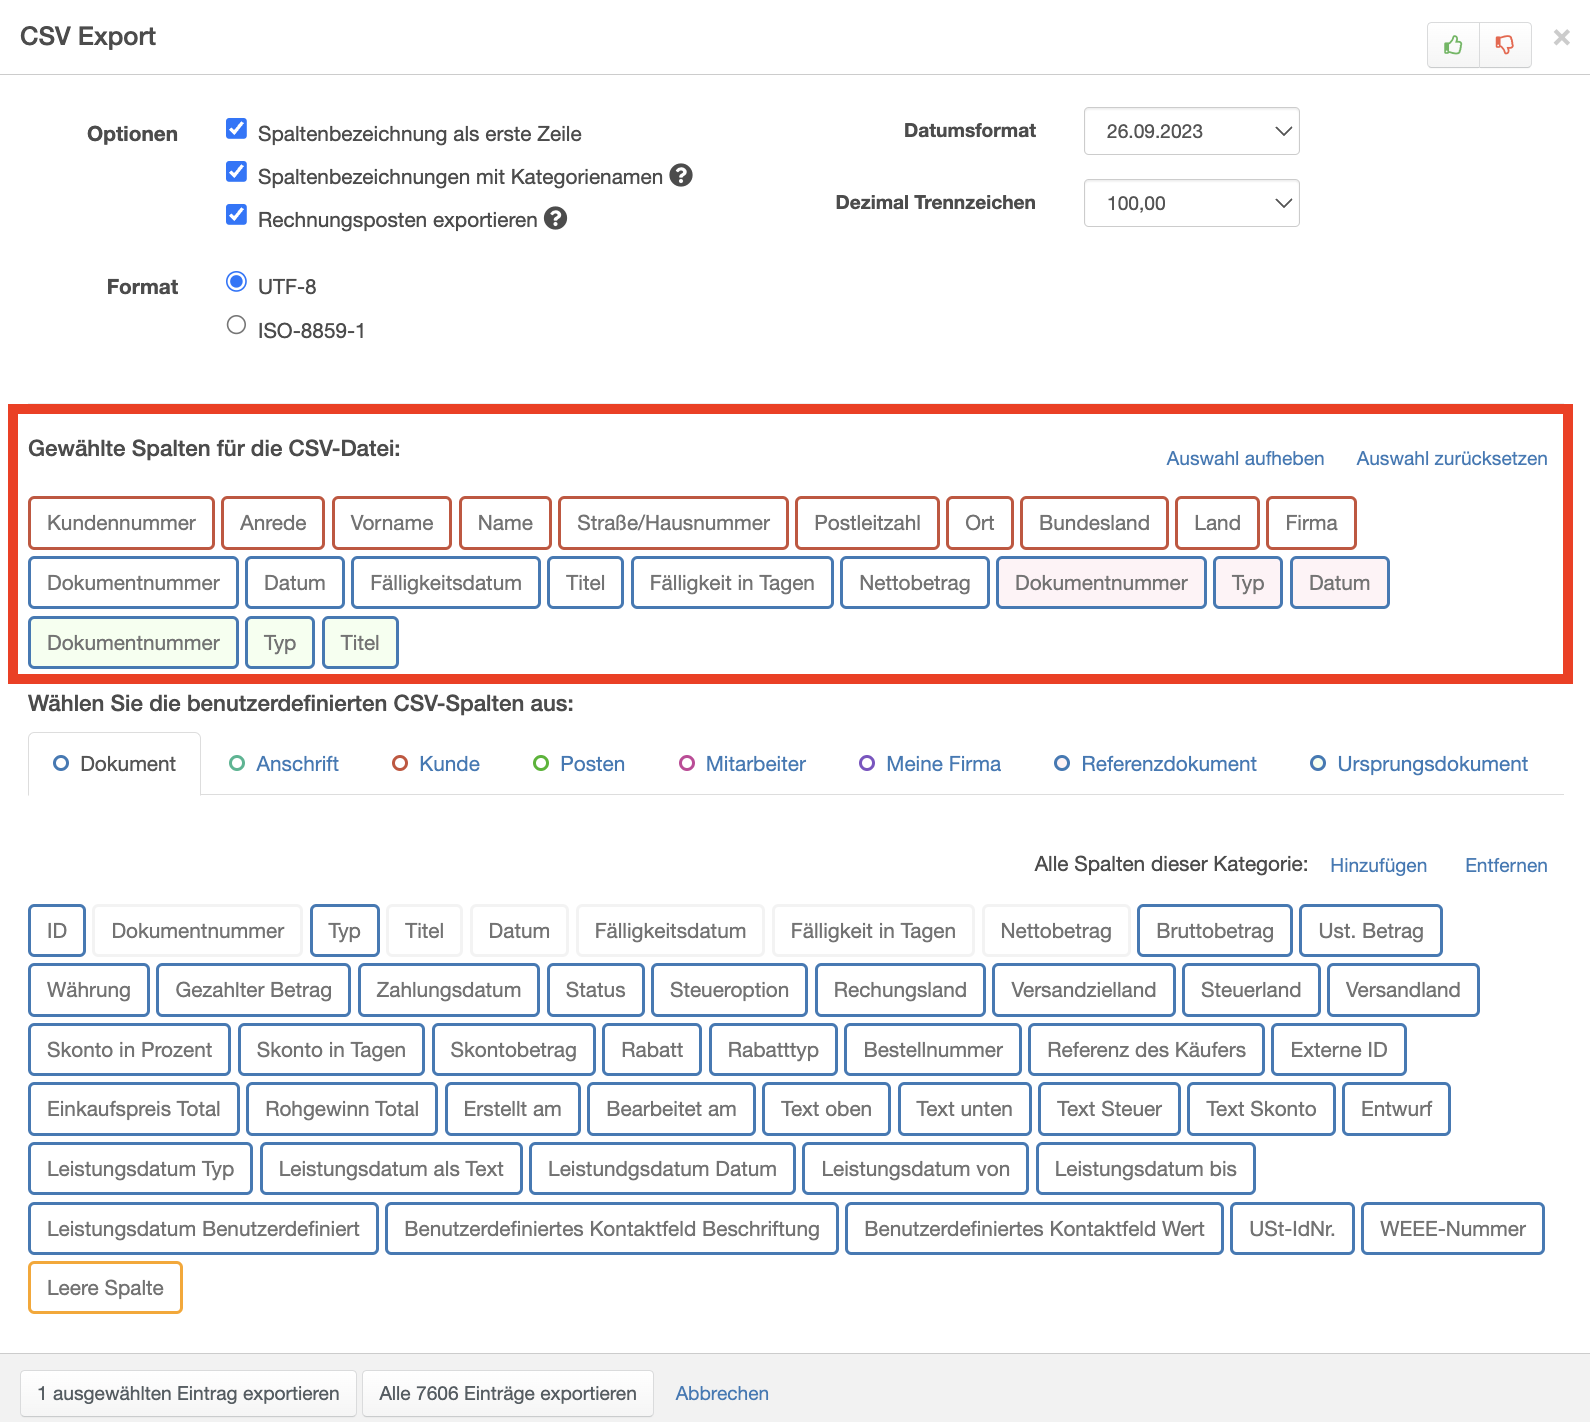Click Auswahl aufheben link
This screenshot has height=1422, width=1590.
(x=1245, y=459)
